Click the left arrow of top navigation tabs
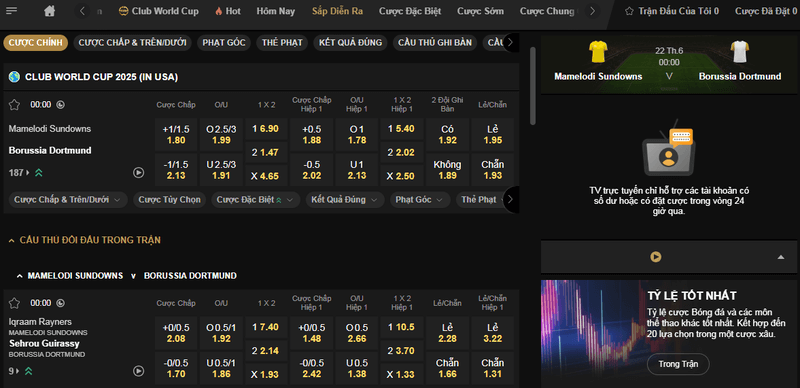This screenshot has width=800, height=388. tap(83, 11)
